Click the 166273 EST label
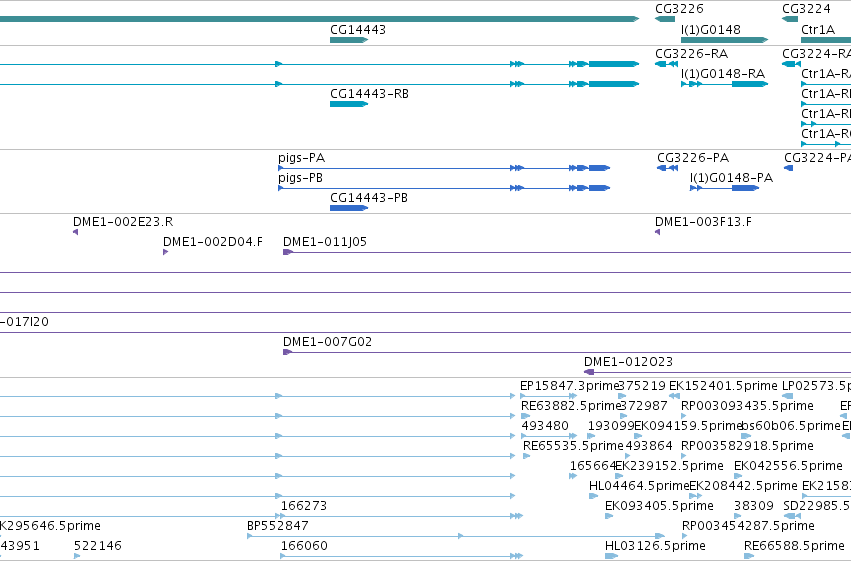 (304, 506)
